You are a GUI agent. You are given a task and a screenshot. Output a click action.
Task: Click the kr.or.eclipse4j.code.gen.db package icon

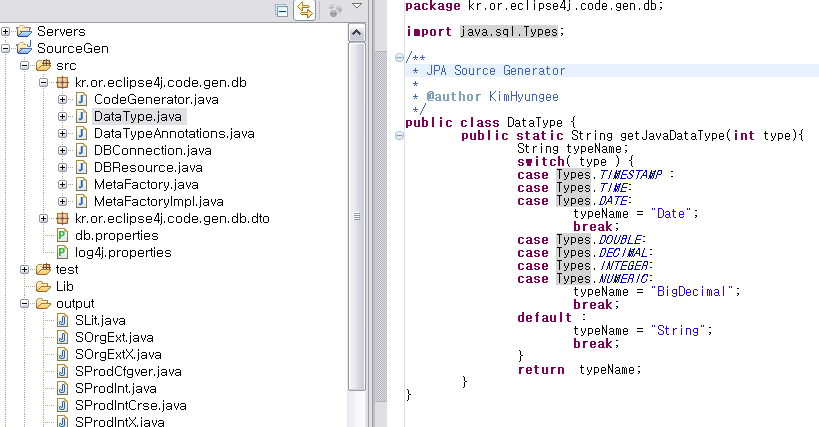coord(63,82)
